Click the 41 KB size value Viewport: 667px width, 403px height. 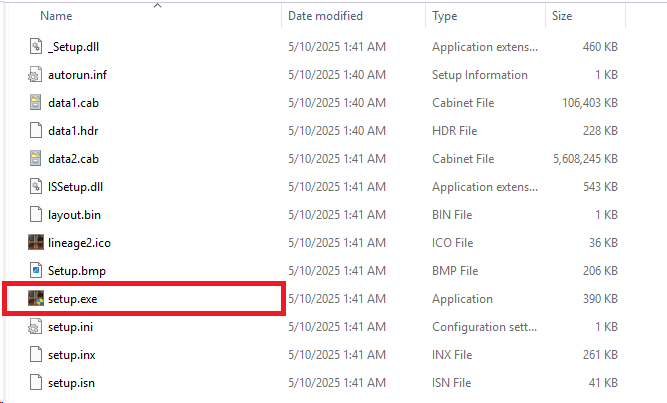[603, 383]
